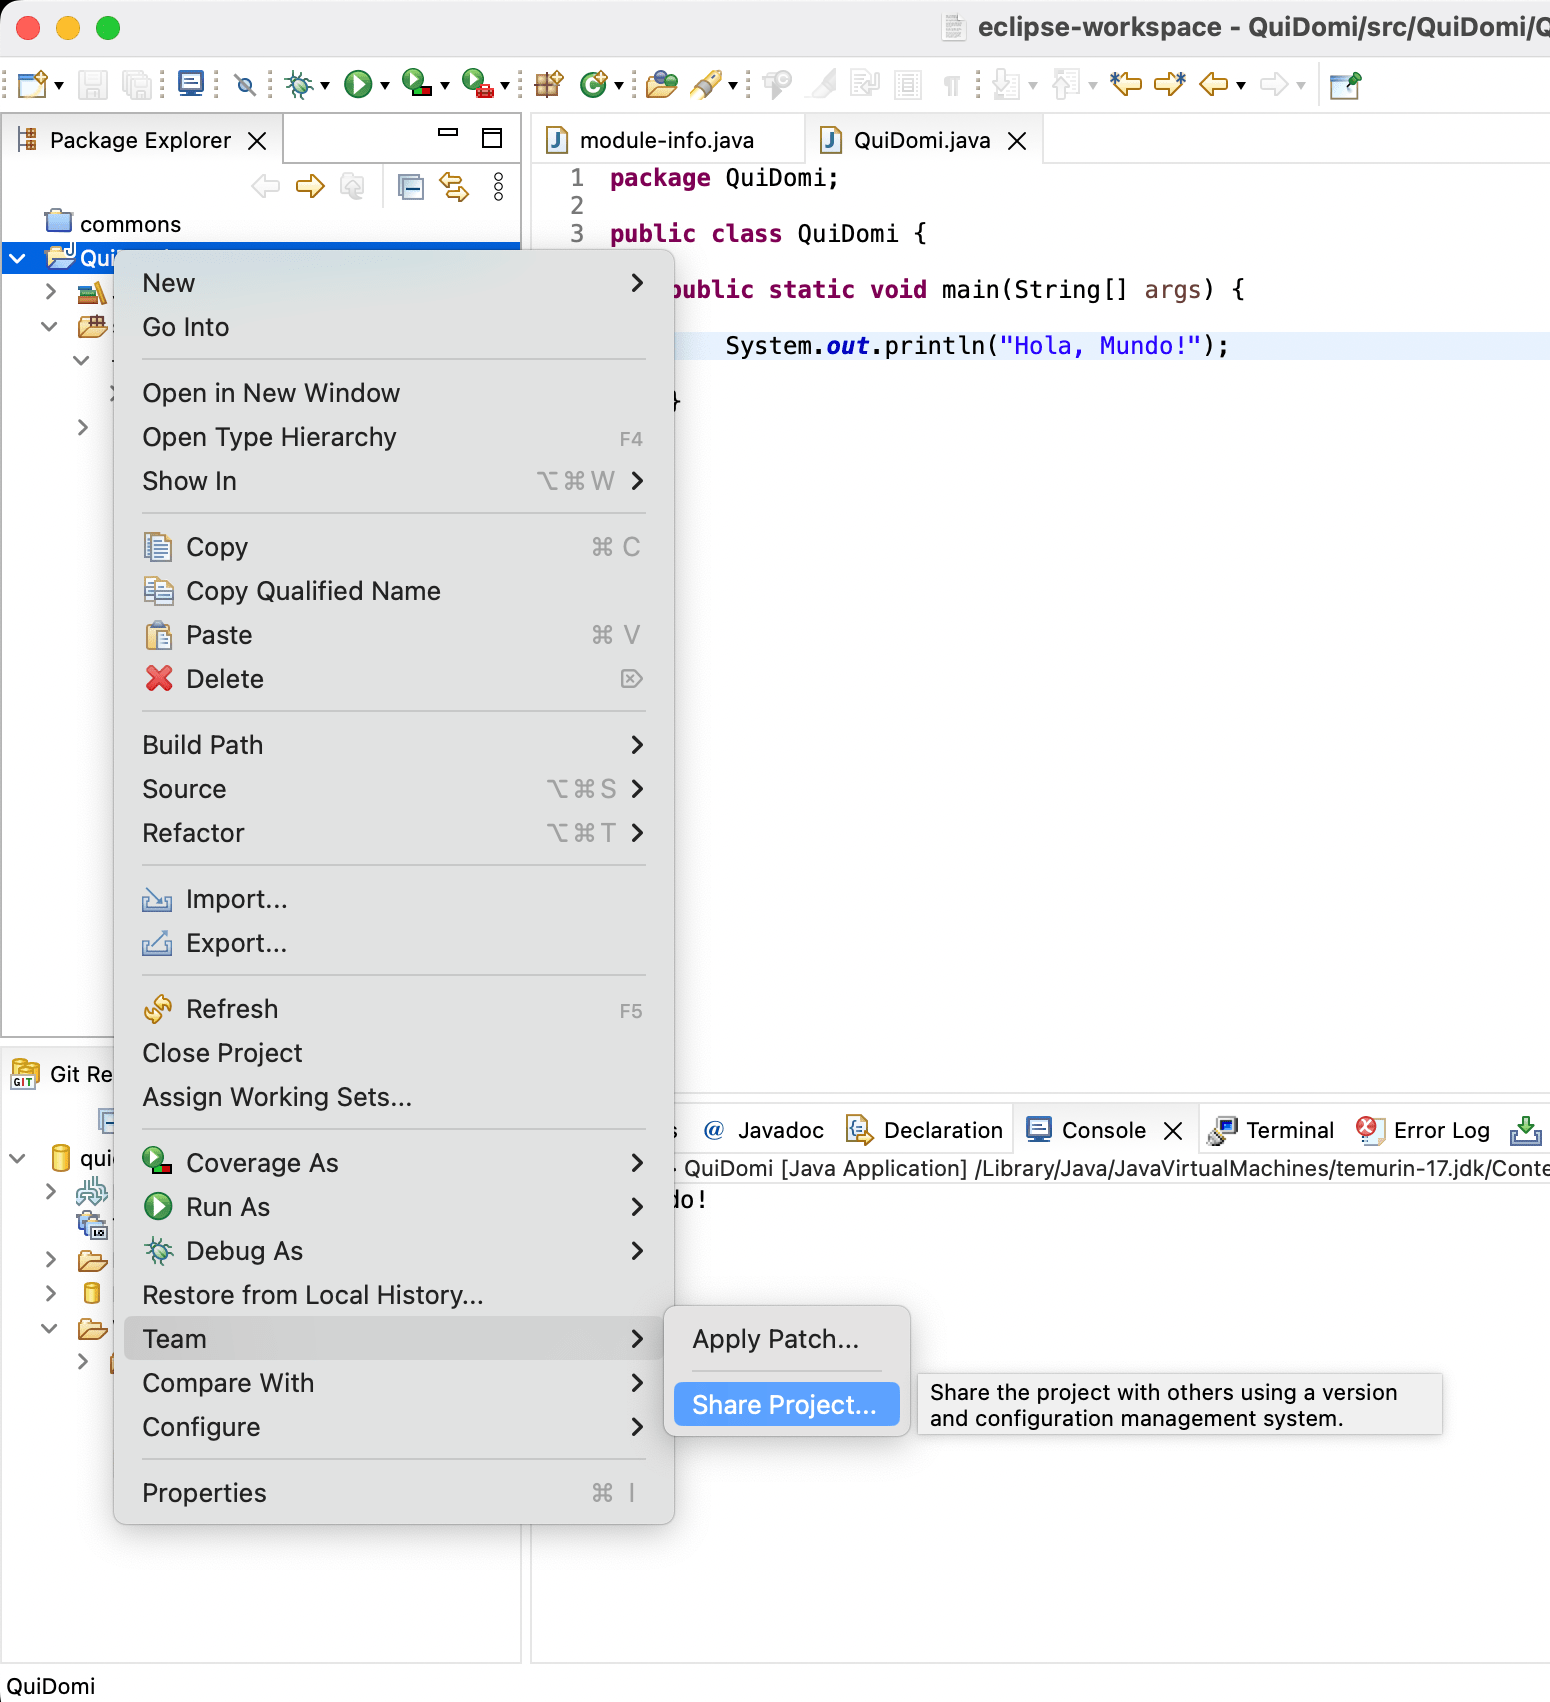The image size is (1550, 1702).
Task: Toggle Pin Editor icon in toolbar
Action: point(1345,85)
